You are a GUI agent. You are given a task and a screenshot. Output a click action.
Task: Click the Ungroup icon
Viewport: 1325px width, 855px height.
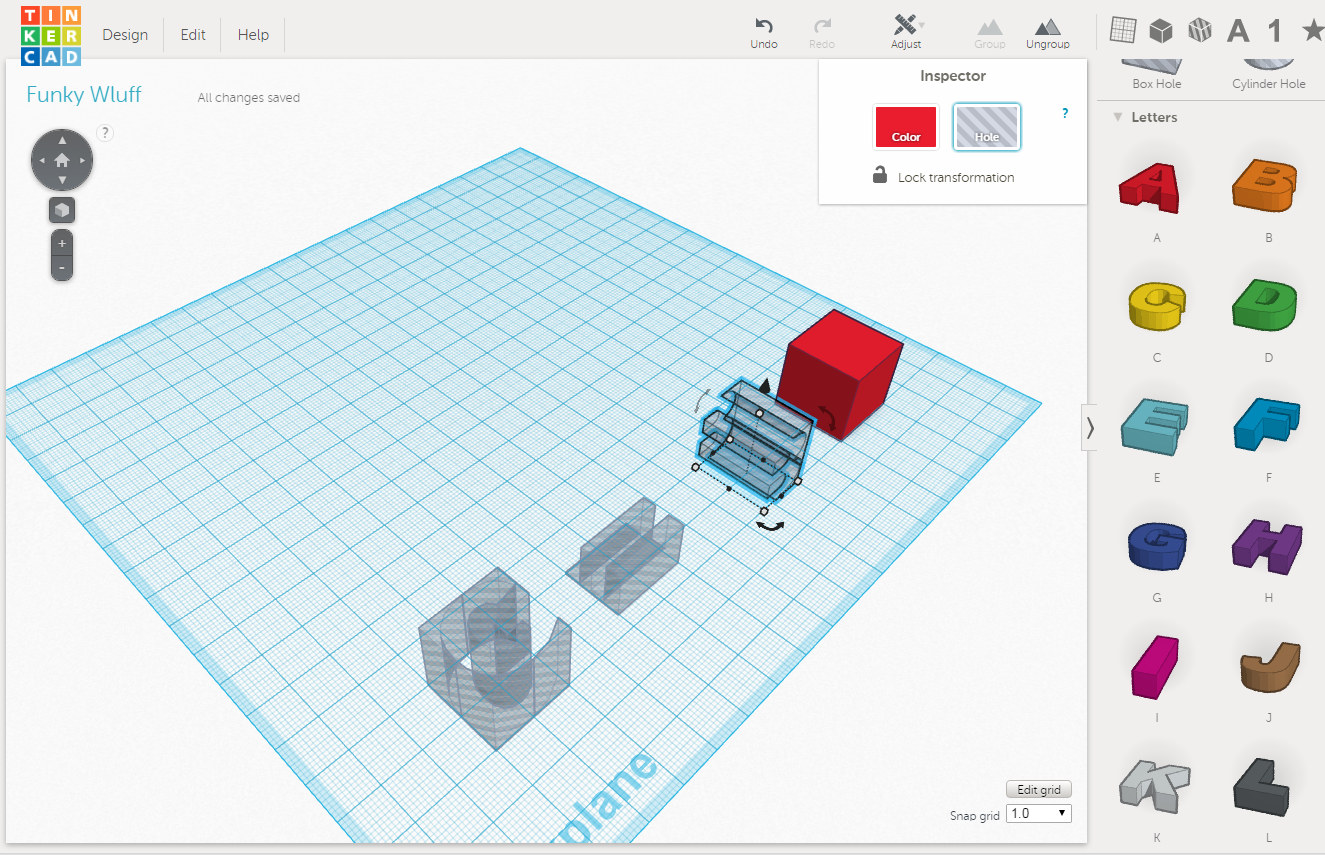pos(1047,27)
